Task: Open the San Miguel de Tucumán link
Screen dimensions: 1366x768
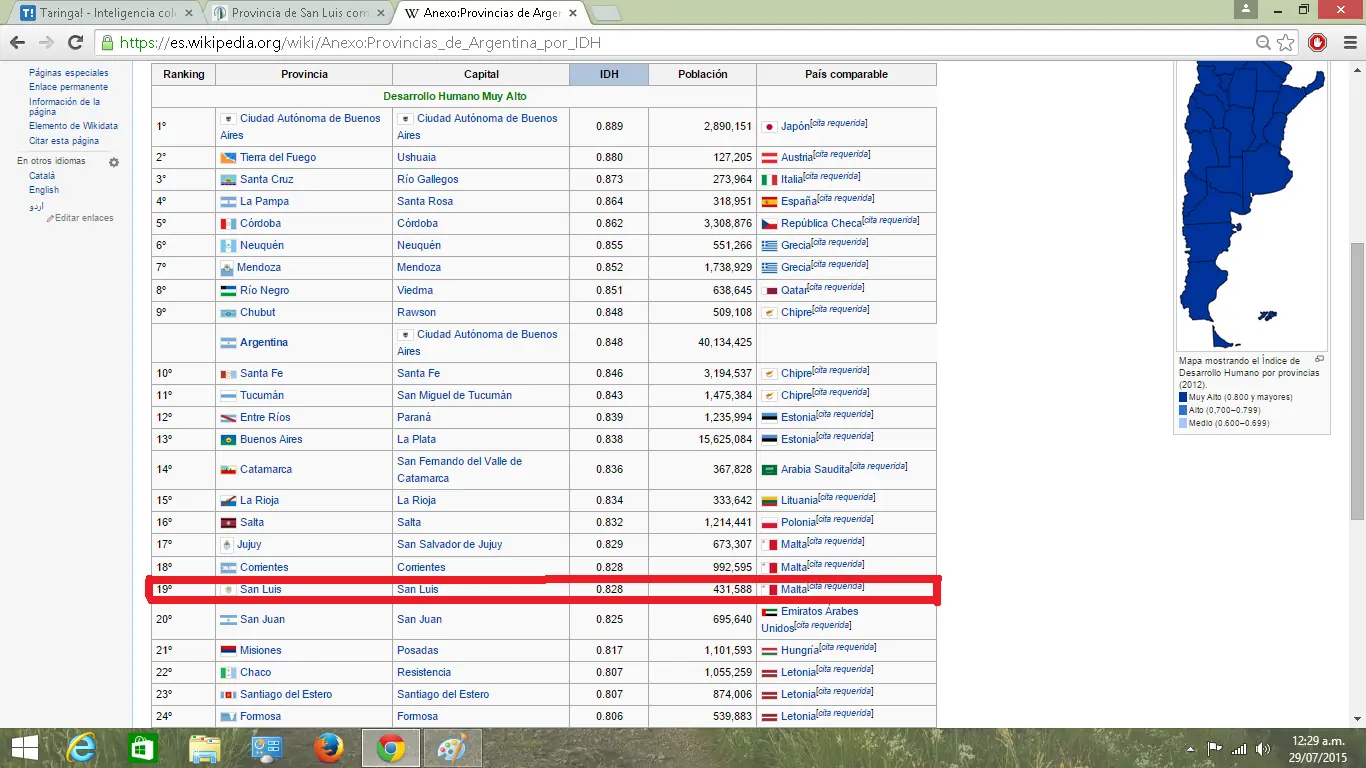Action: [x=454, y=396]
